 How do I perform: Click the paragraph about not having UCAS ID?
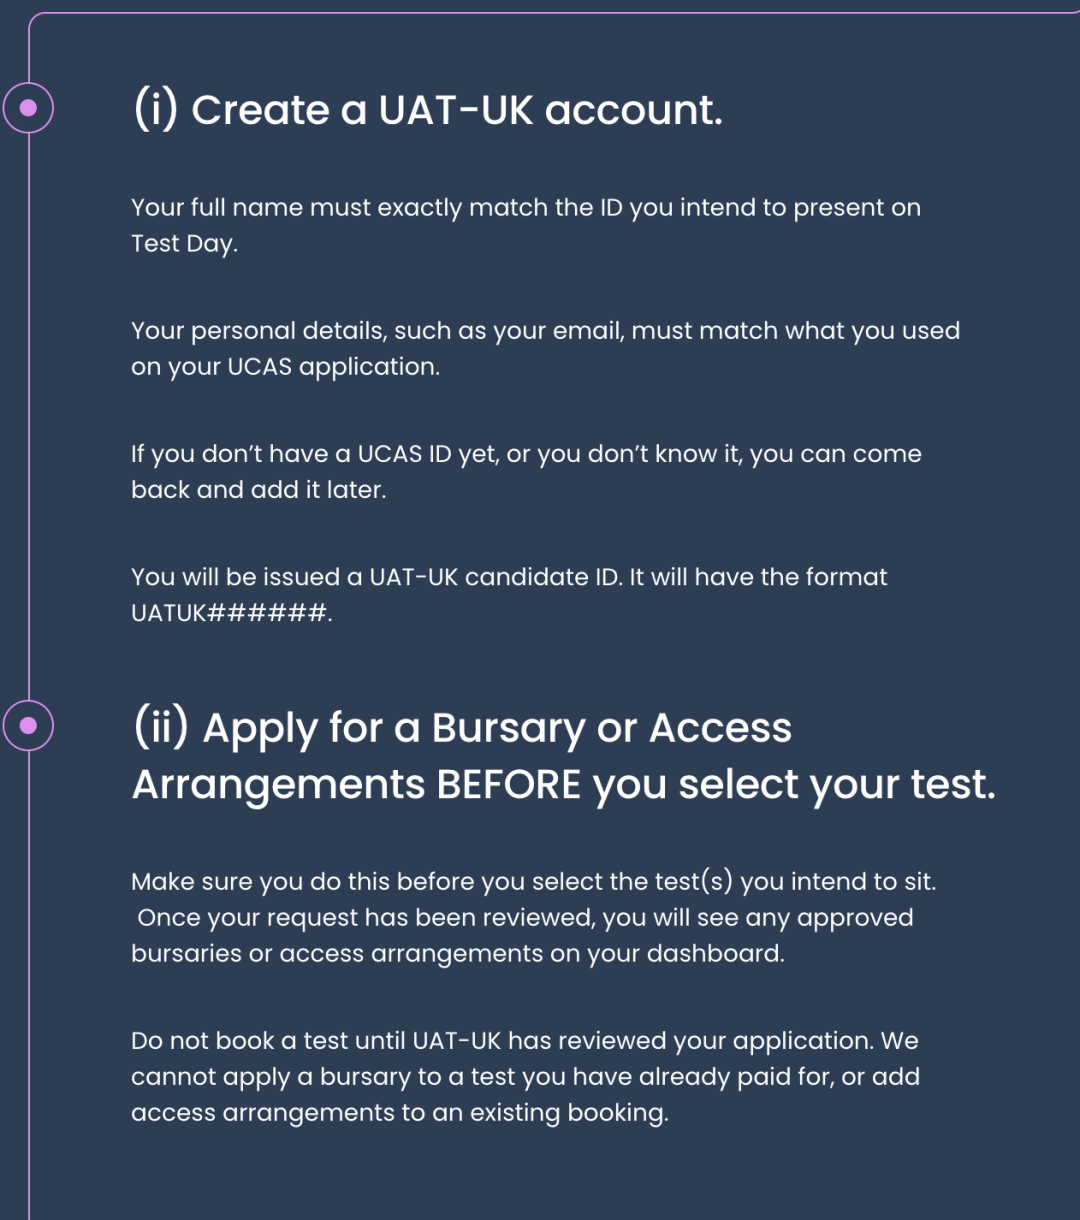click(526, 471)
